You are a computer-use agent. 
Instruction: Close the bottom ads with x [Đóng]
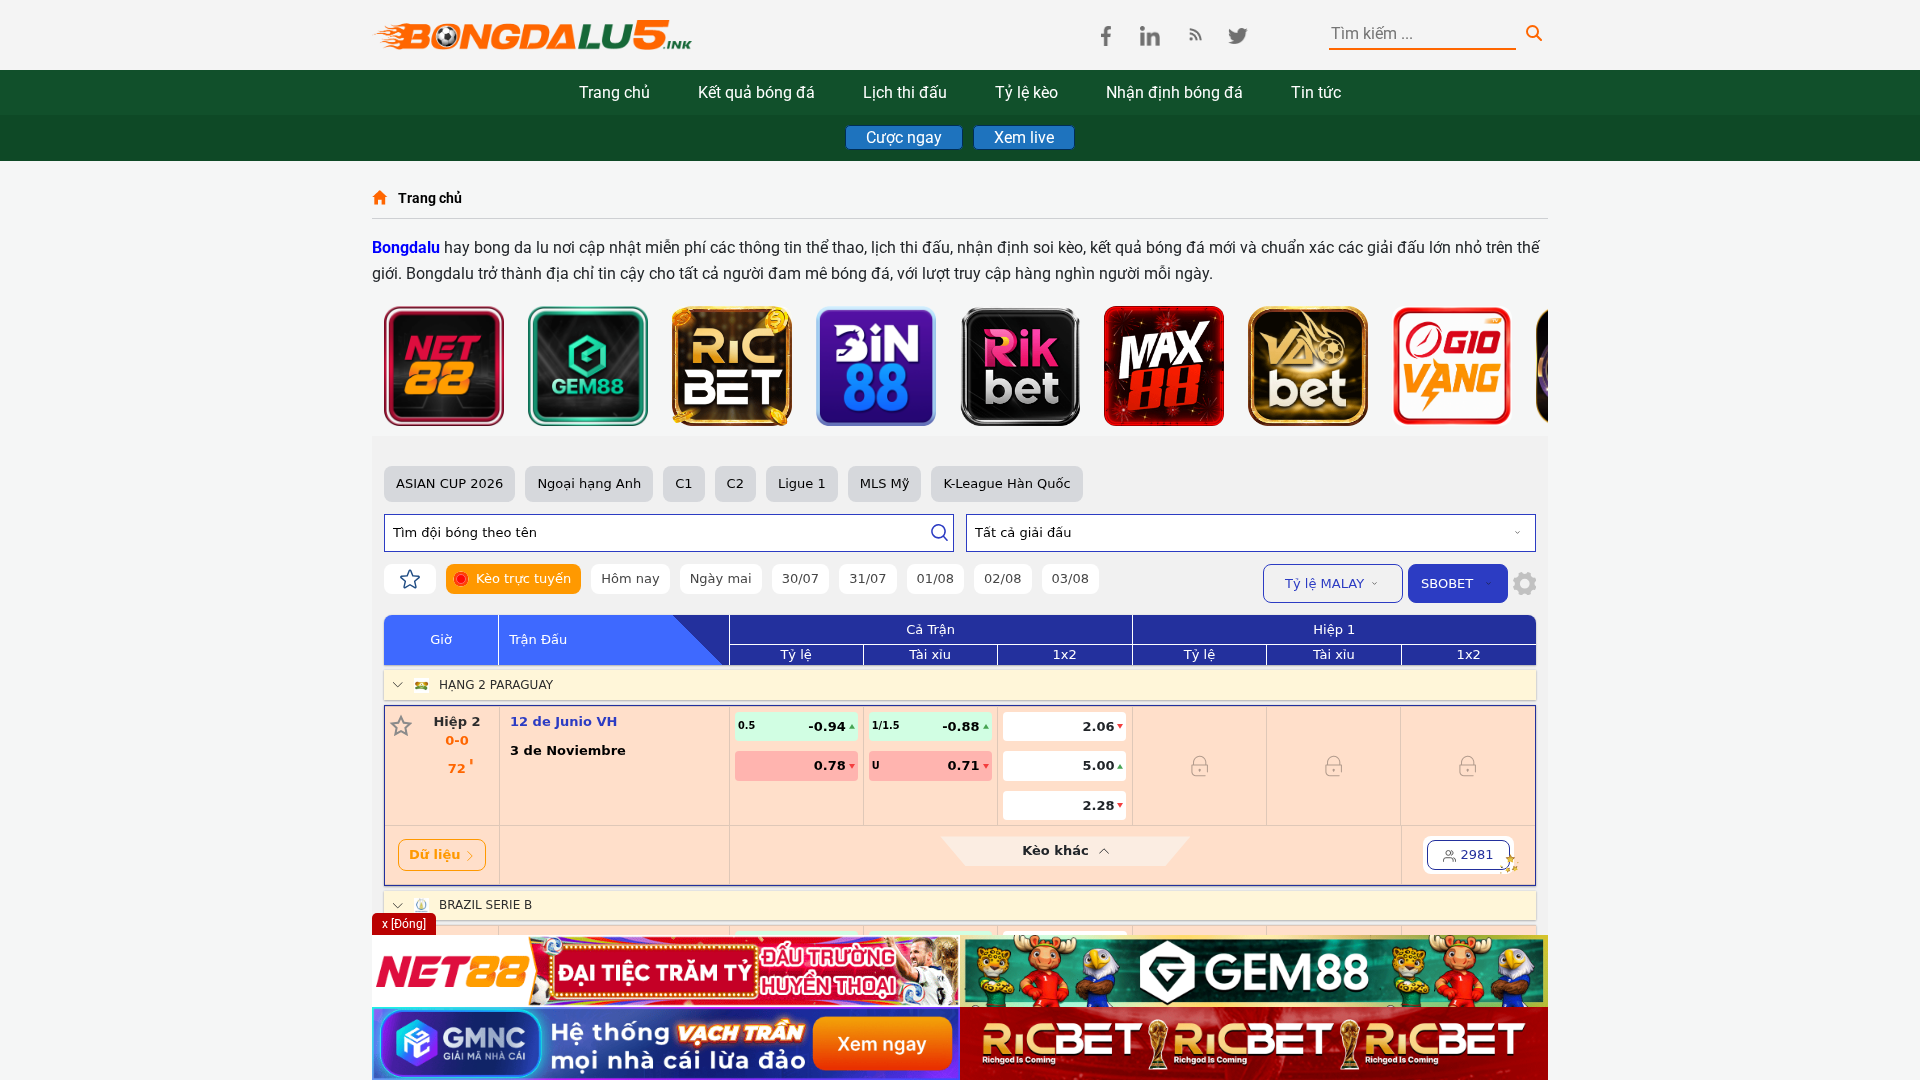click(404, 924)
